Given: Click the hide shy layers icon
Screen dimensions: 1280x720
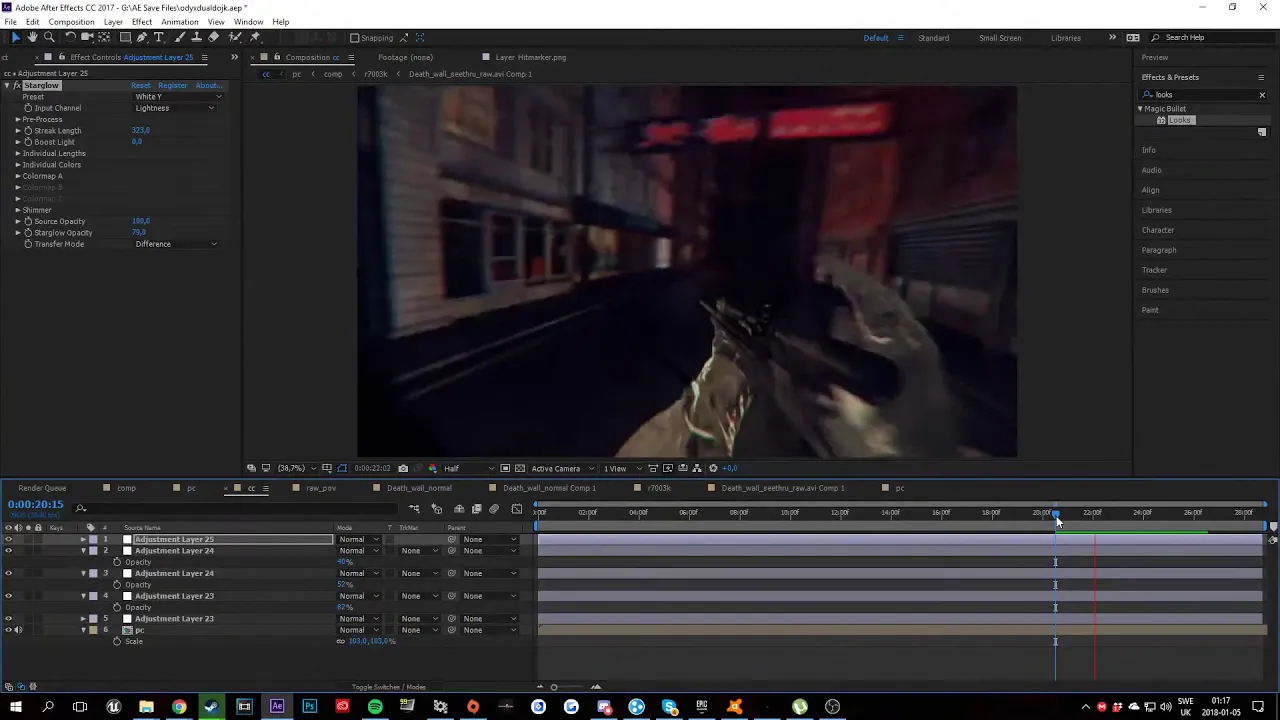Looking at the screenshot, I should point(459,509).
